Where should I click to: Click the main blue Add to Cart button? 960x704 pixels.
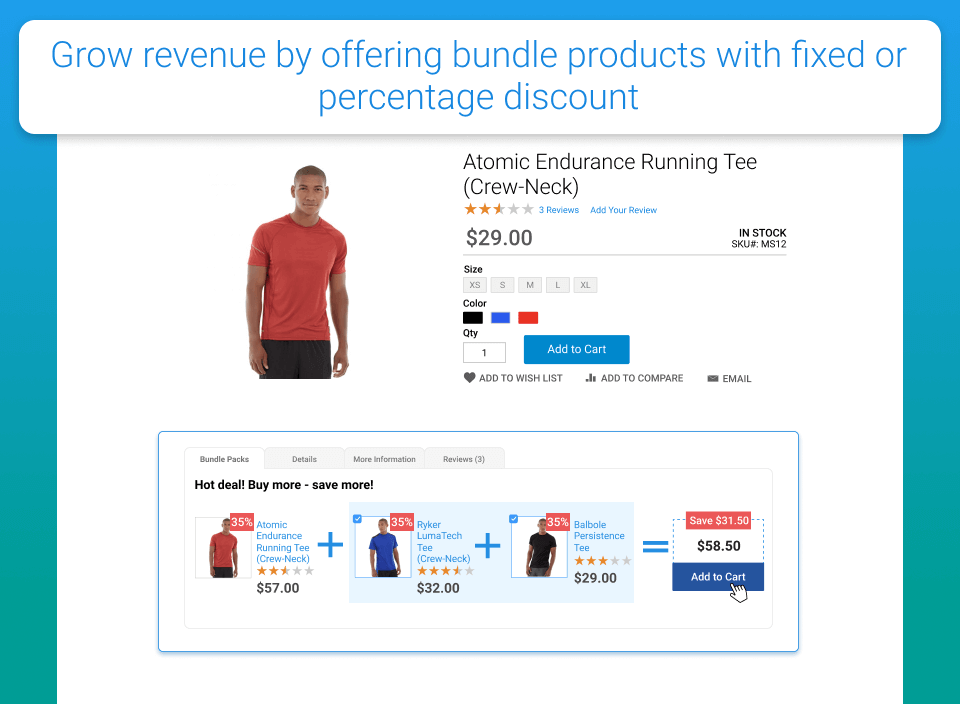pos(577,350)
